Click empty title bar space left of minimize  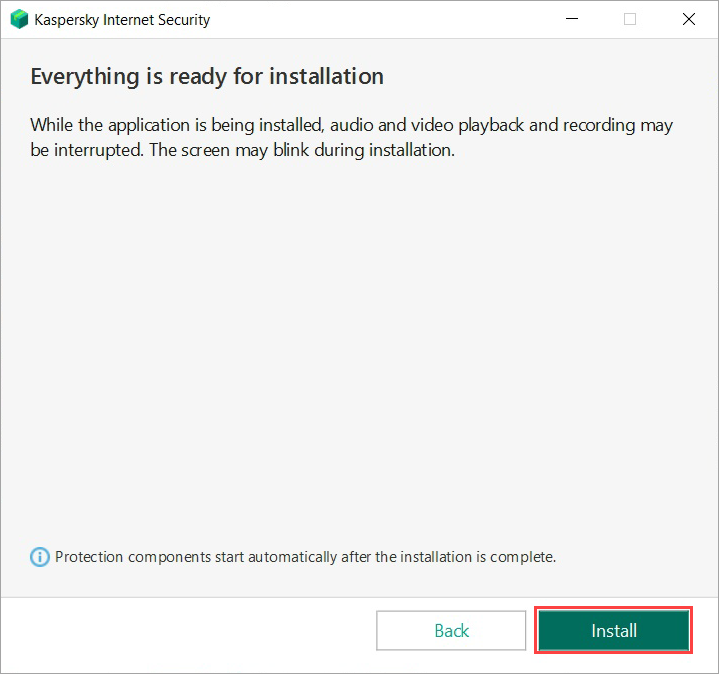(x=400, y=19)
